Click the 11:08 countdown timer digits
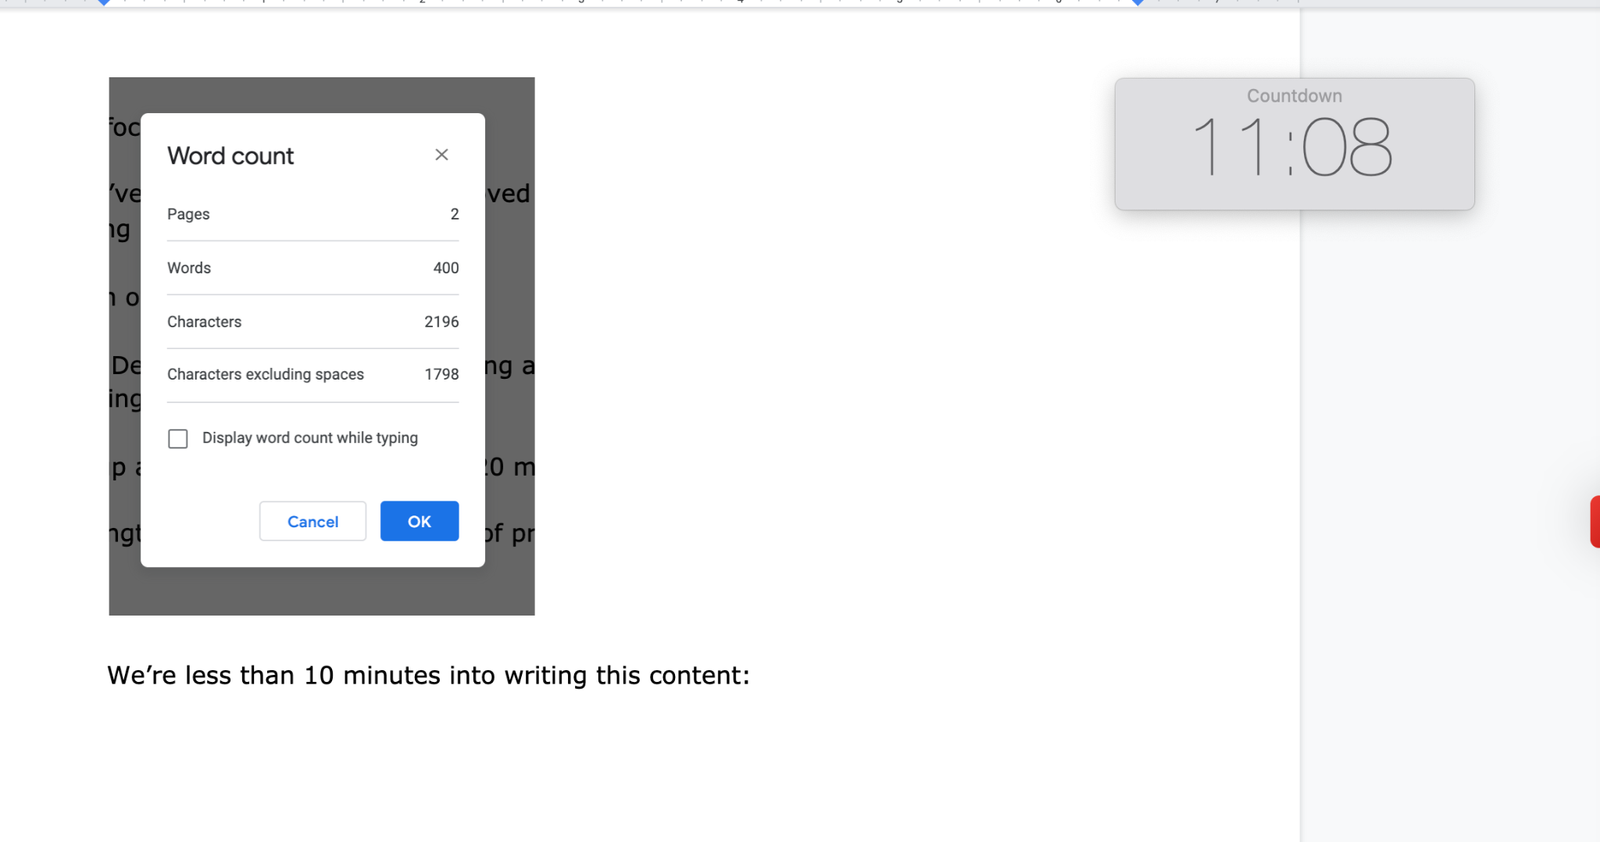This screenshot has width=1600, height=842. click(1292, 148)
